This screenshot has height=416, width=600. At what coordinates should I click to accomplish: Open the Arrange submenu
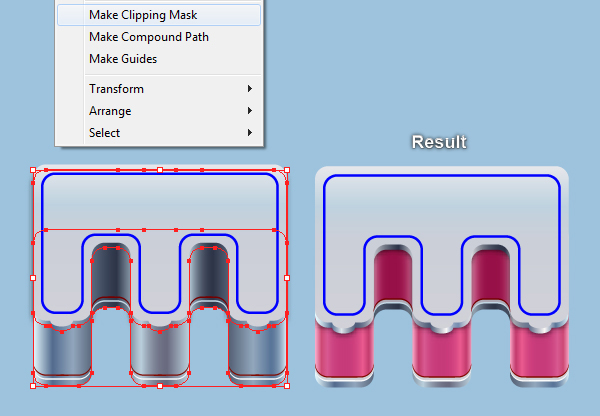click(x=159, y=111)
